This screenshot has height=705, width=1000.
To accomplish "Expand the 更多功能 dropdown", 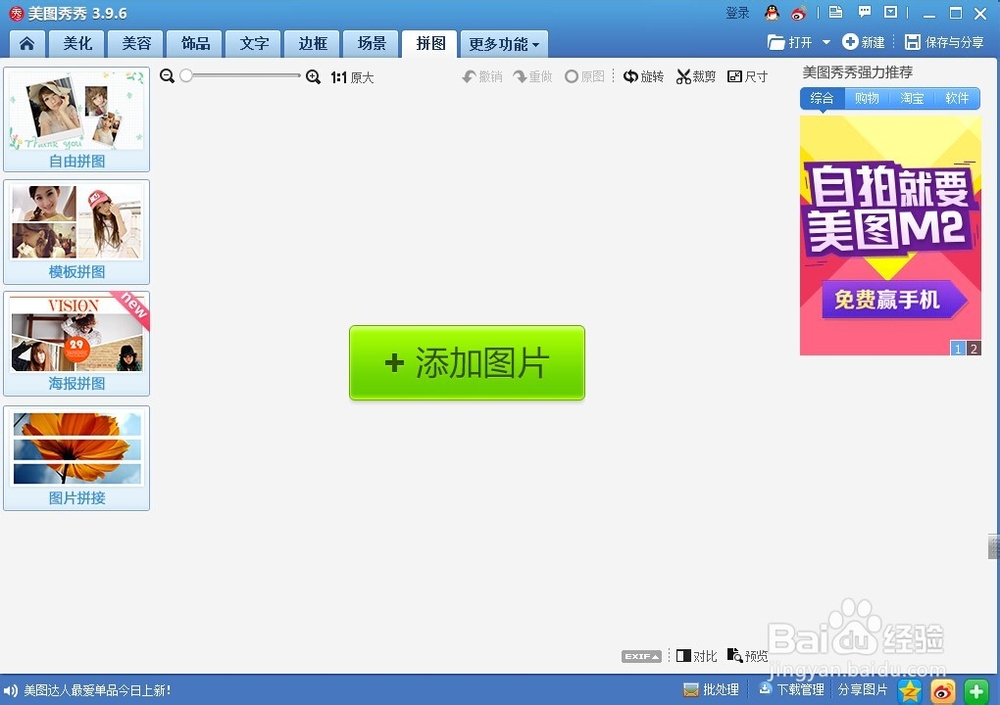I will (504, 43).
